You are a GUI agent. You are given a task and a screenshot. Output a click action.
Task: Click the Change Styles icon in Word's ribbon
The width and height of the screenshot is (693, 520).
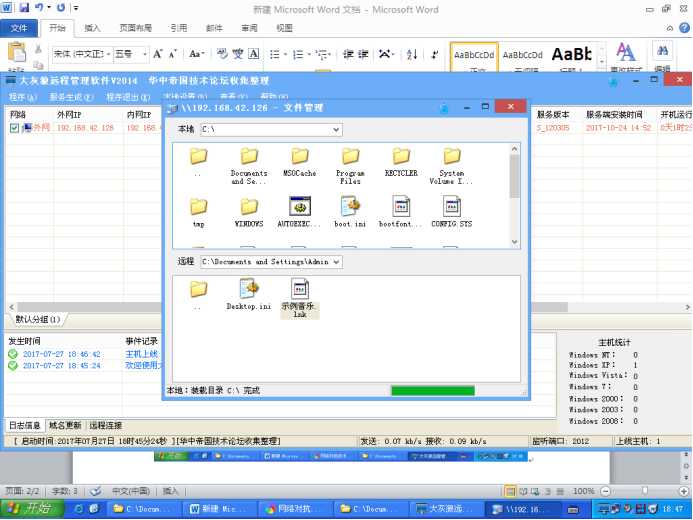tap(626, 52)
